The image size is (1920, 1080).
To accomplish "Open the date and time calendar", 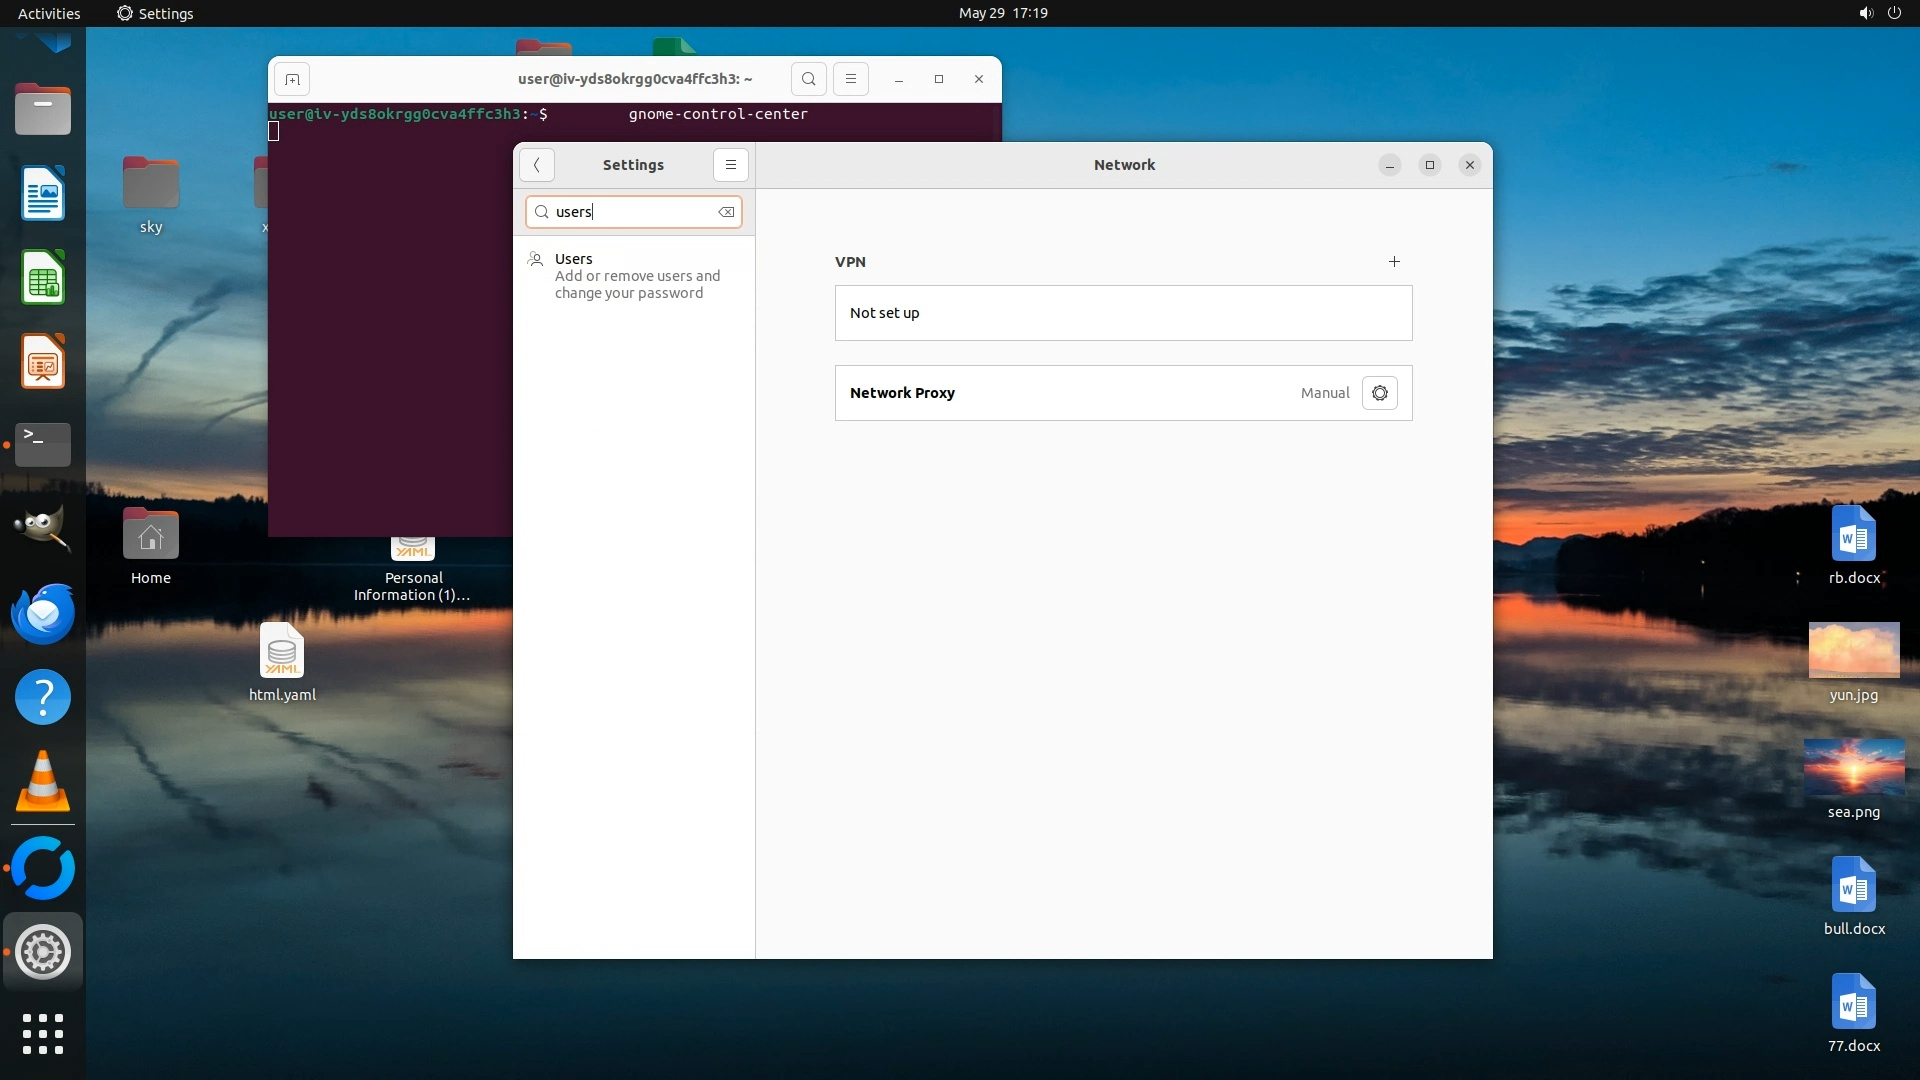I will click(x=1002, y=13).
